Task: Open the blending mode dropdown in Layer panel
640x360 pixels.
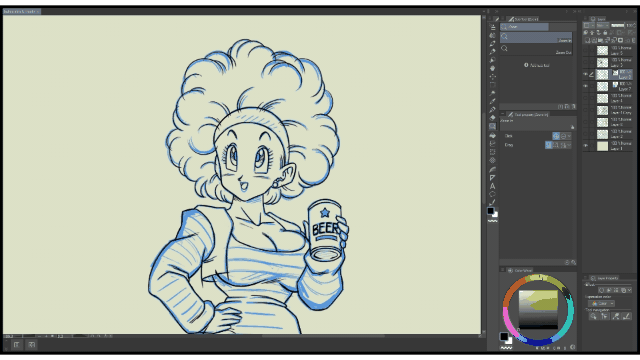Action: click(602, 25)
